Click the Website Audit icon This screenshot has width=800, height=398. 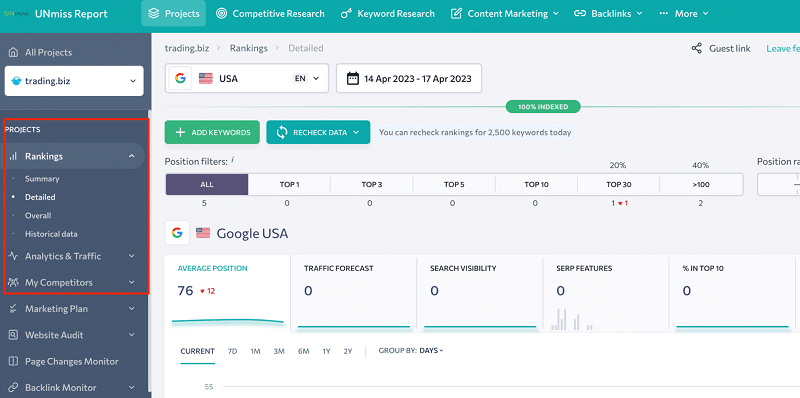[x=14, y=335]
